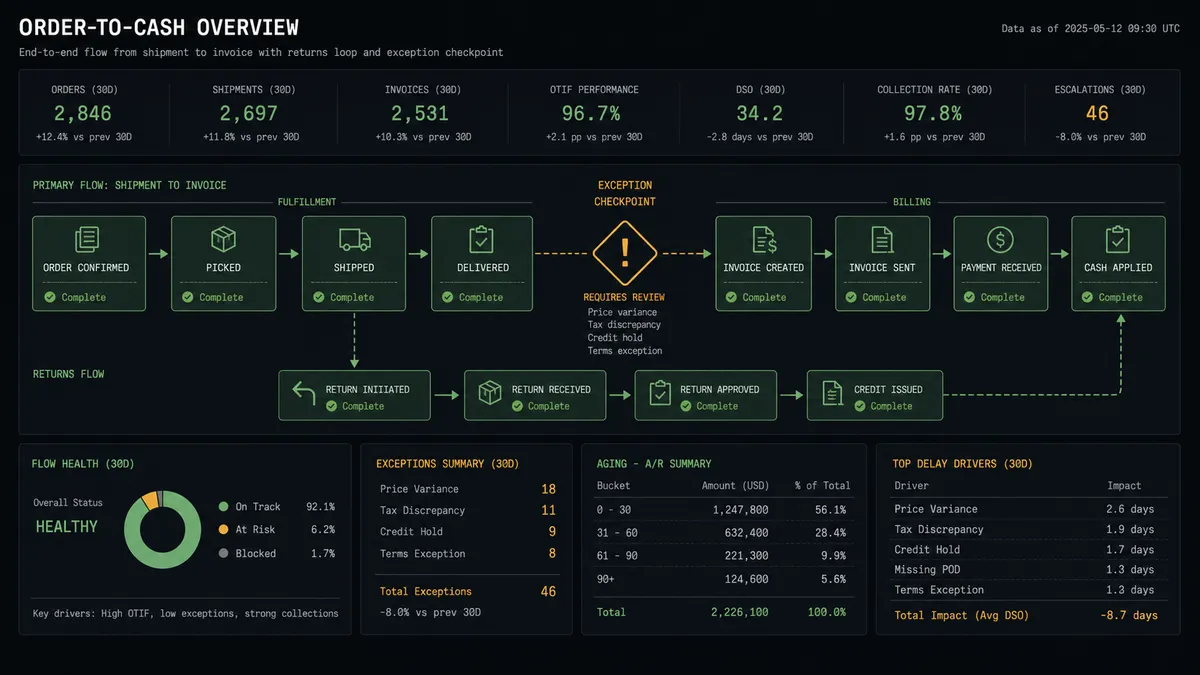Click the A/R total amount 2,226,100

tap(740, 612)
